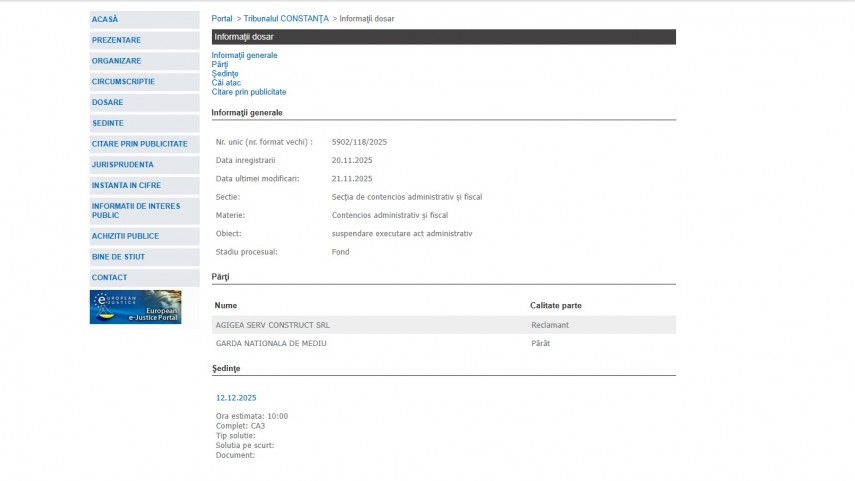Open INSTANTA IN CIFRE page

[126, 185]
